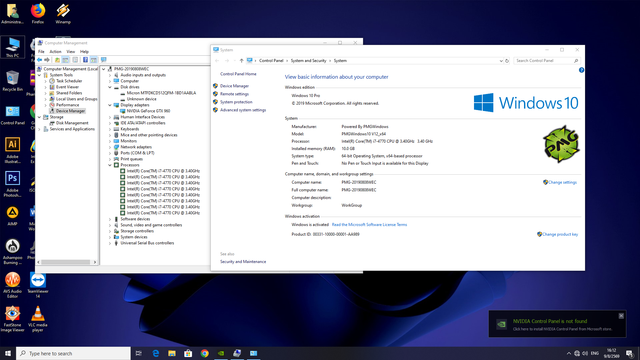640x360 pixels.
Task: Open Control Panel desktop shortcut
Action: tap(12, 114)
